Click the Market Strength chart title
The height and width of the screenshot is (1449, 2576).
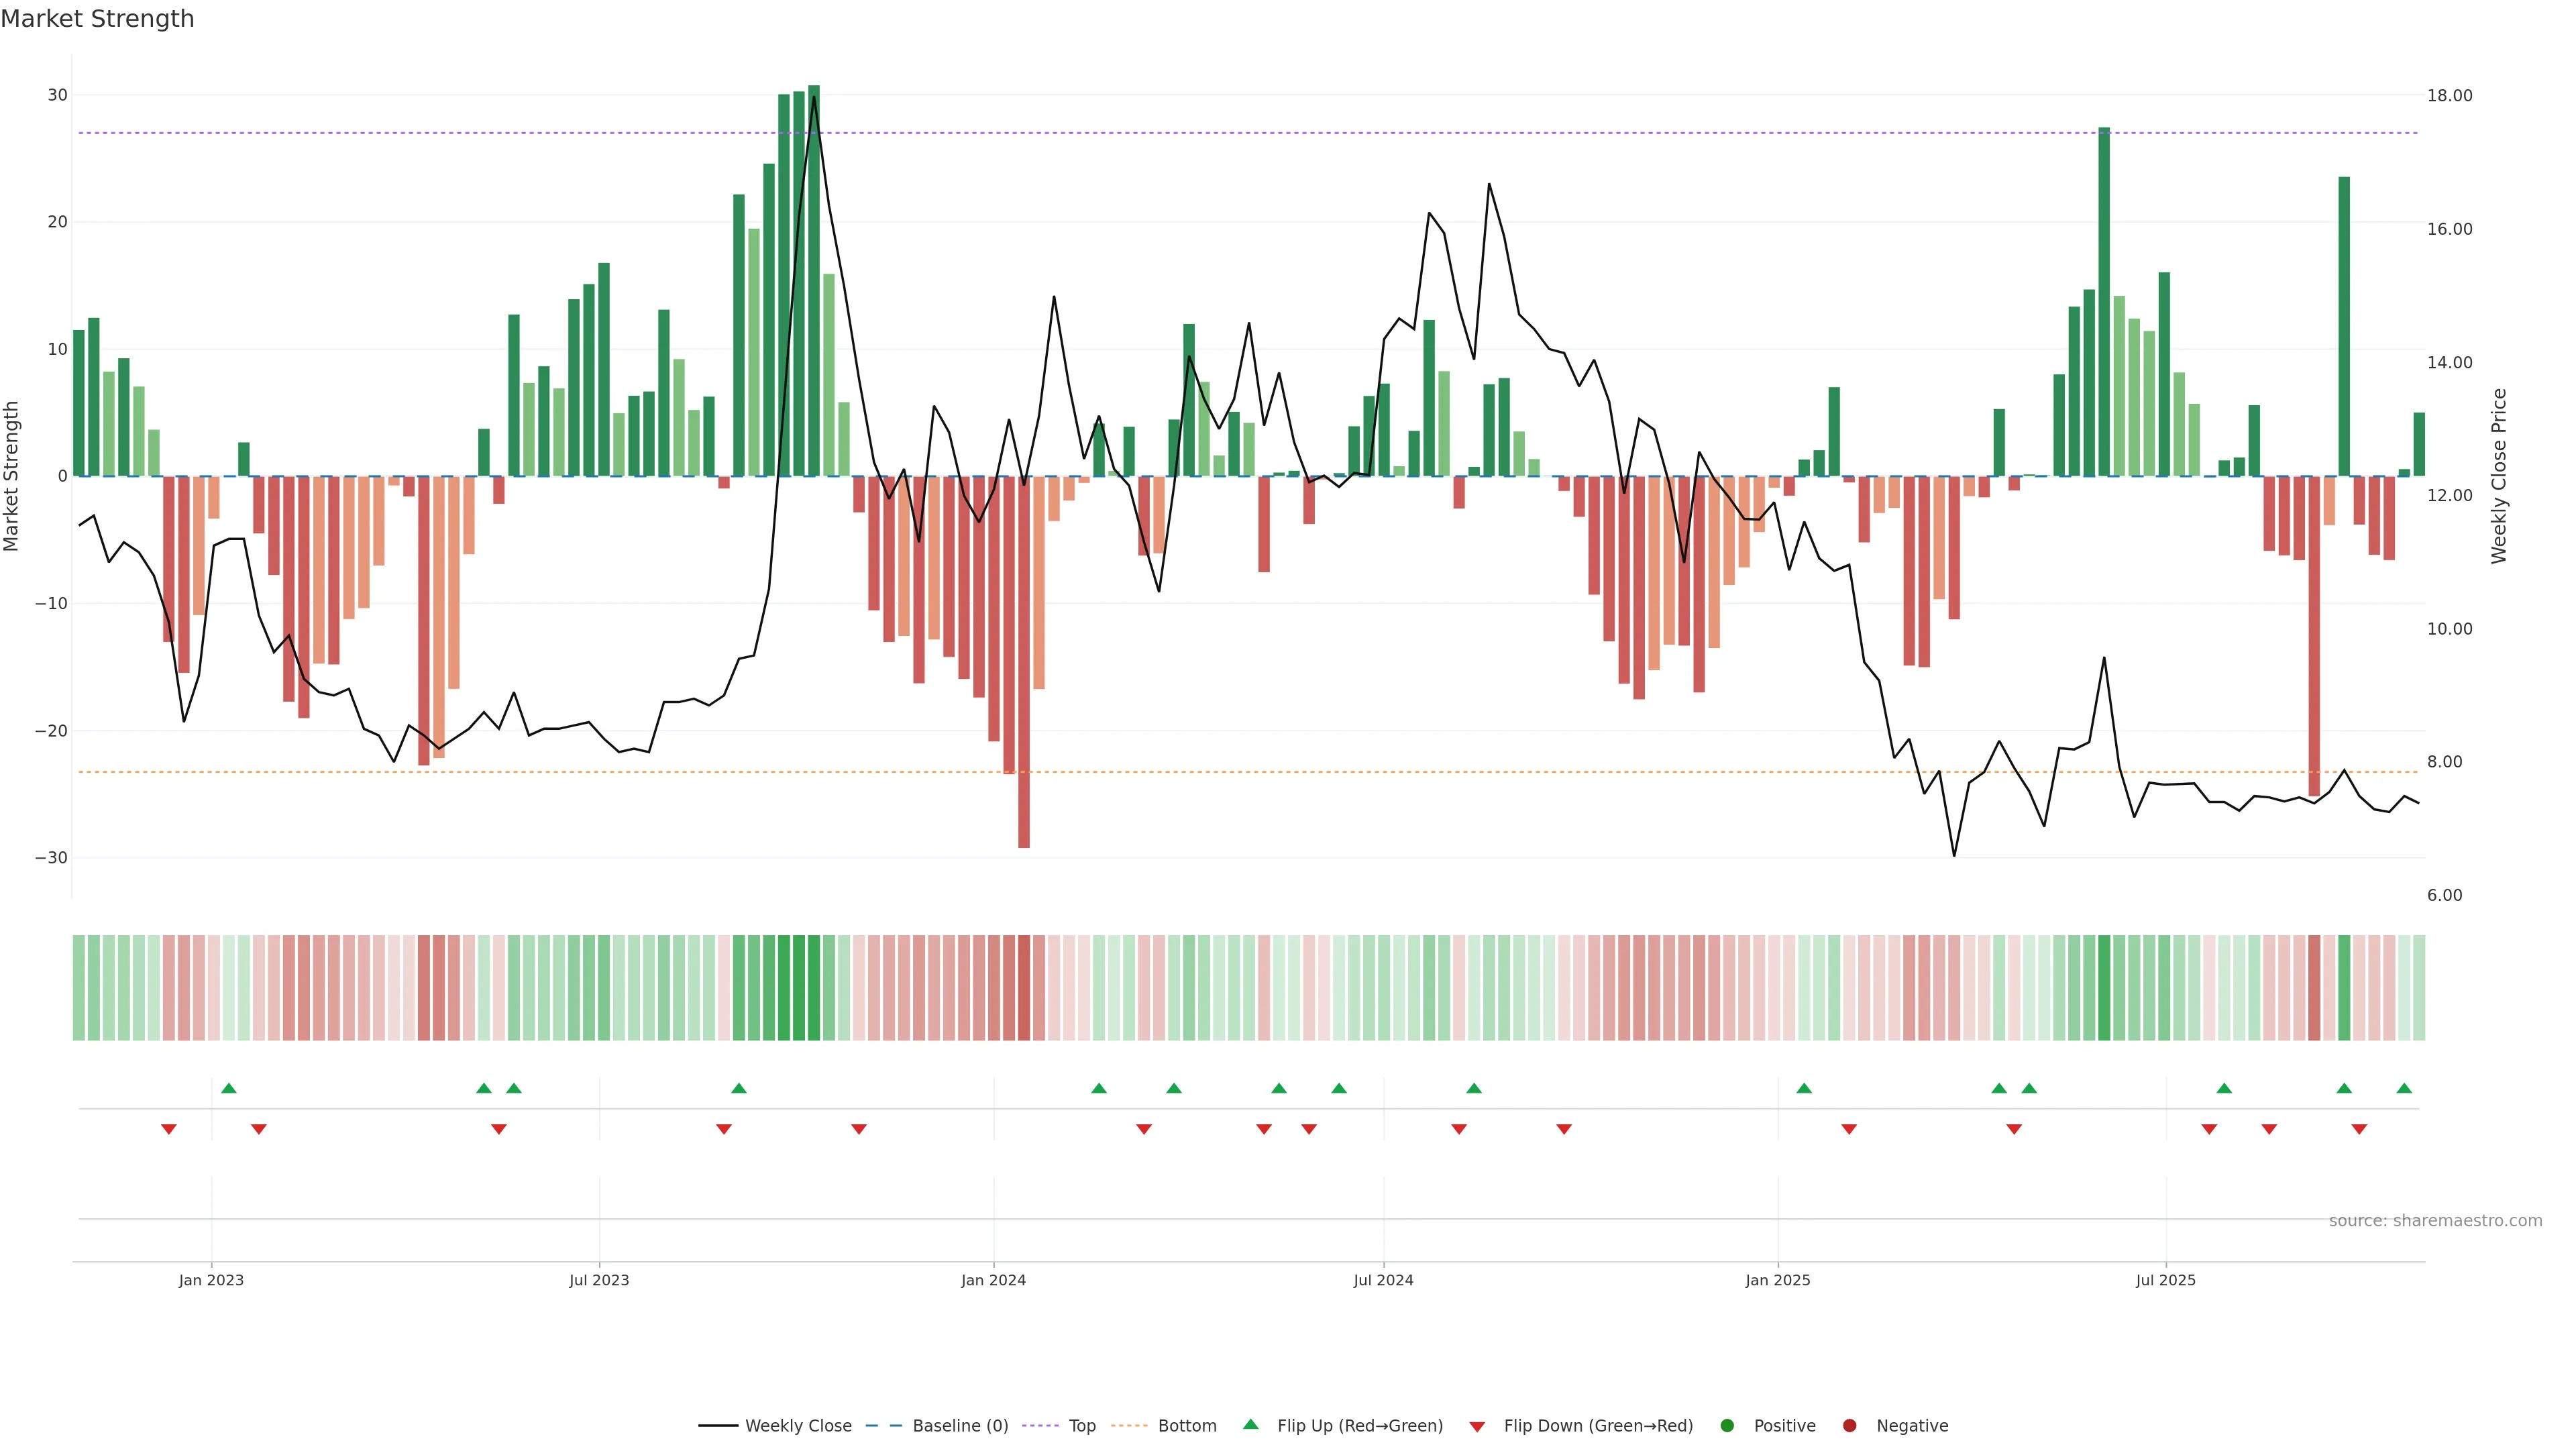(97, 19)
